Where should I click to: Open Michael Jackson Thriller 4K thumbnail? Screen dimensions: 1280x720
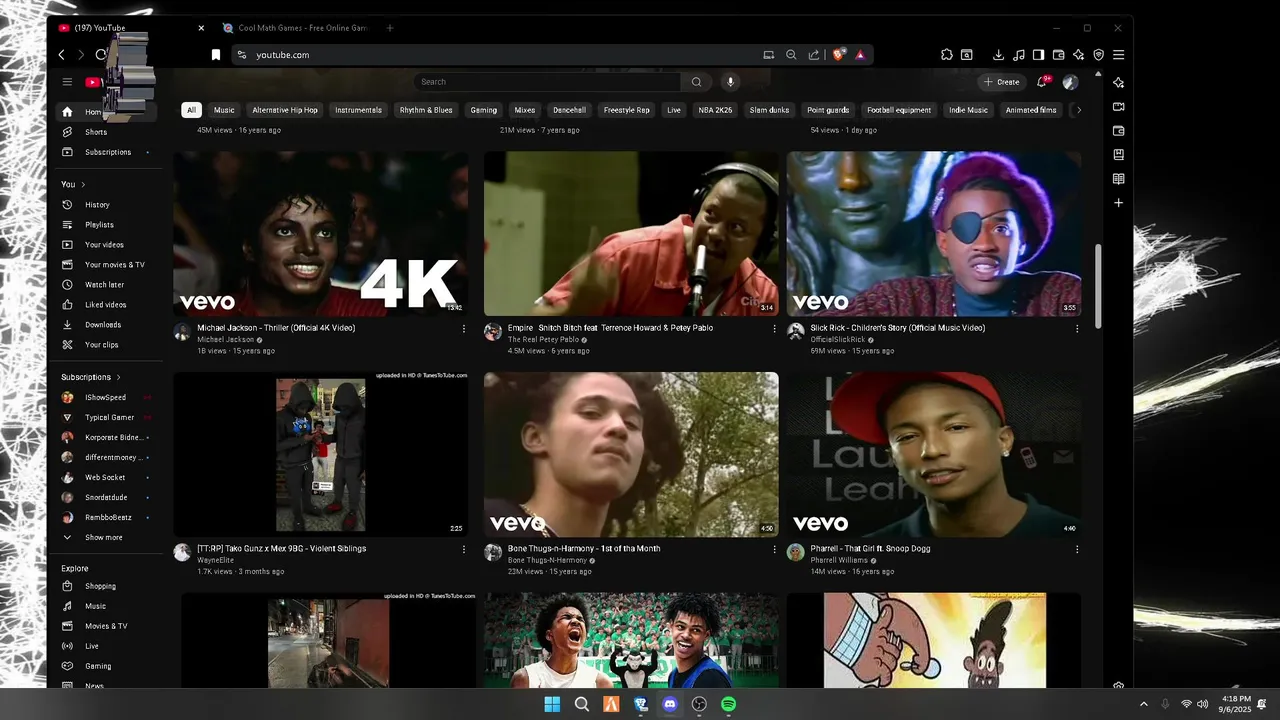tap(320, 234)
